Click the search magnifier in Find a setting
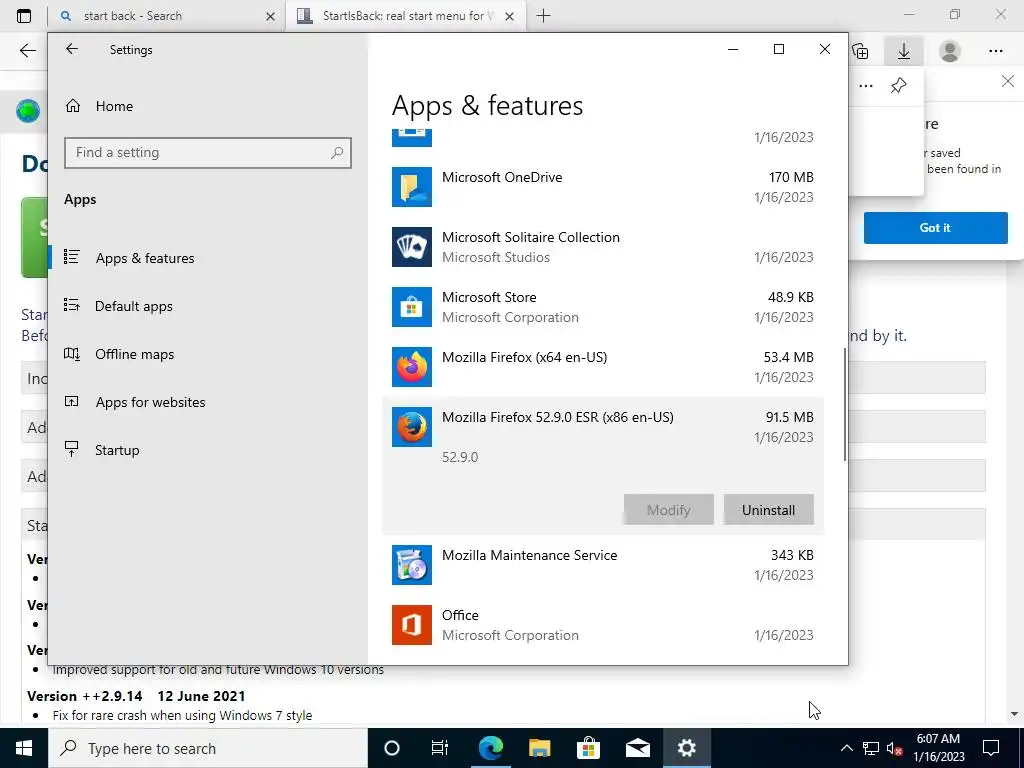Image resolution: width=1024 pixels, height=768 pixels. (337, 153)
